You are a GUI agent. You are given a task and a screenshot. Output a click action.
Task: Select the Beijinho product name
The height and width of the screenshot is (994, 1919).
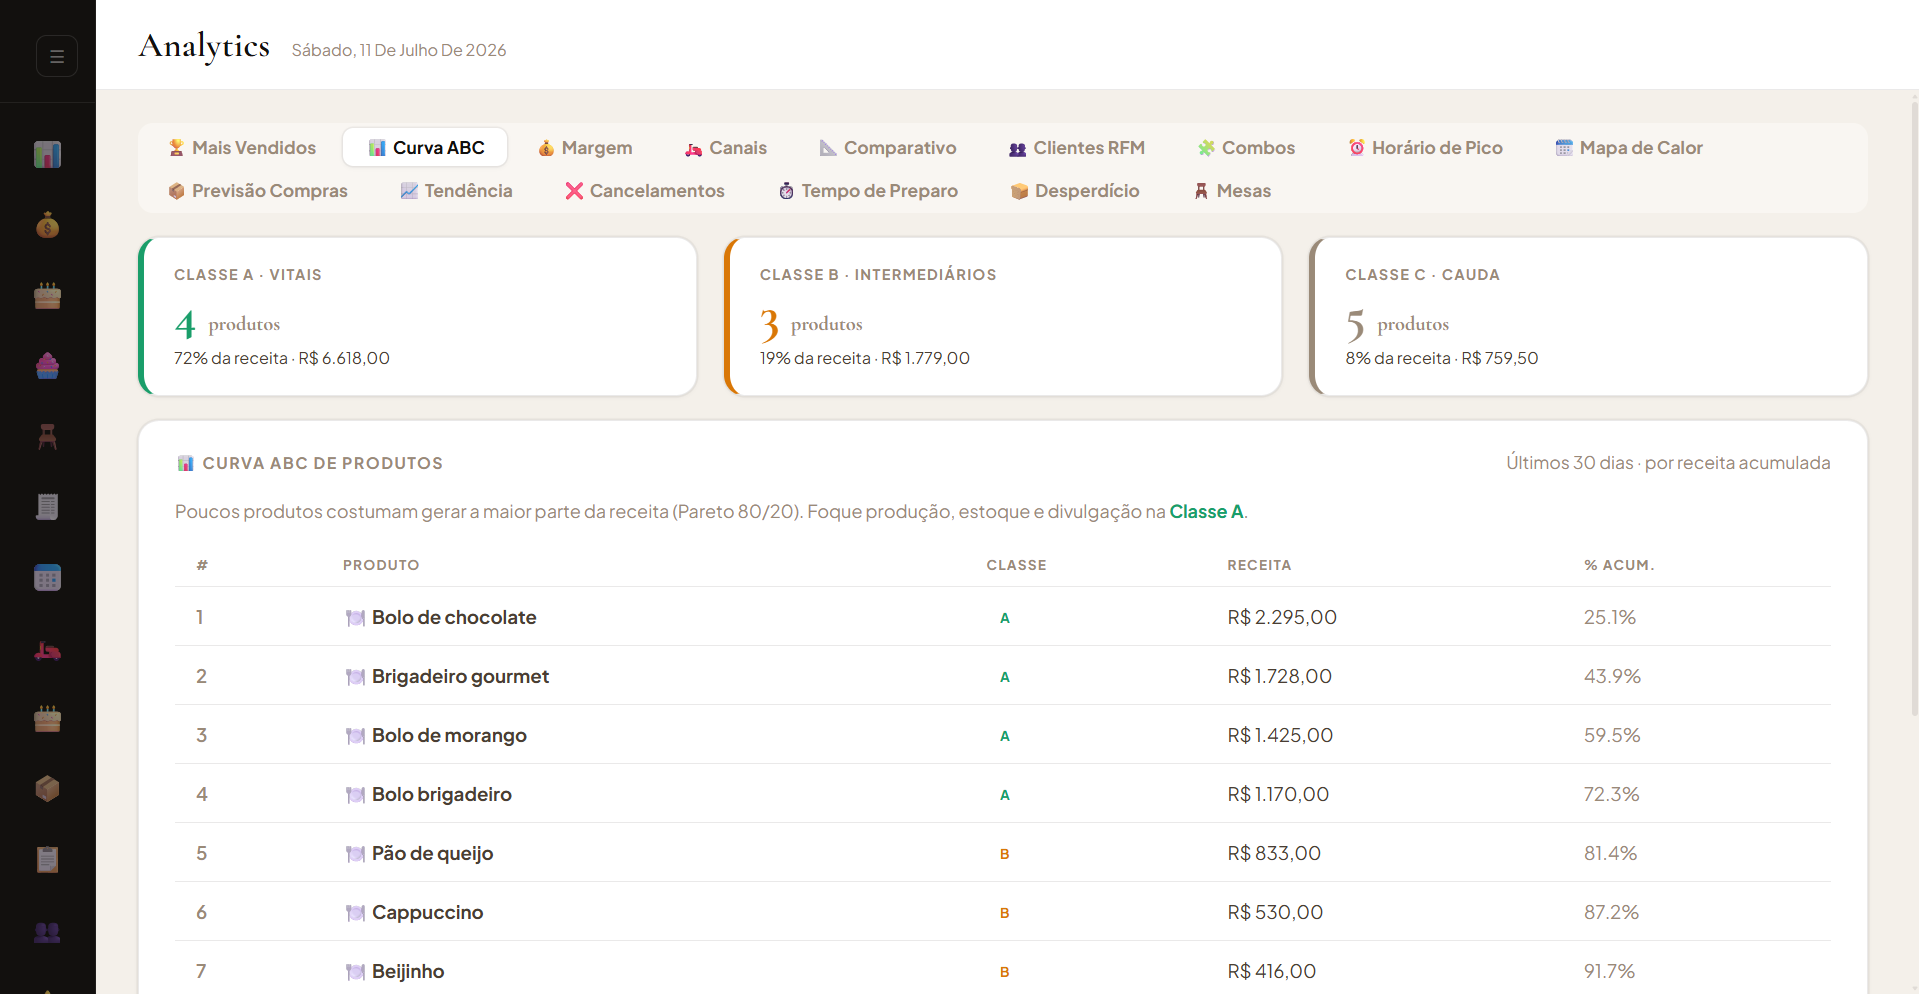pyautogui.click(x=408, y=972)
